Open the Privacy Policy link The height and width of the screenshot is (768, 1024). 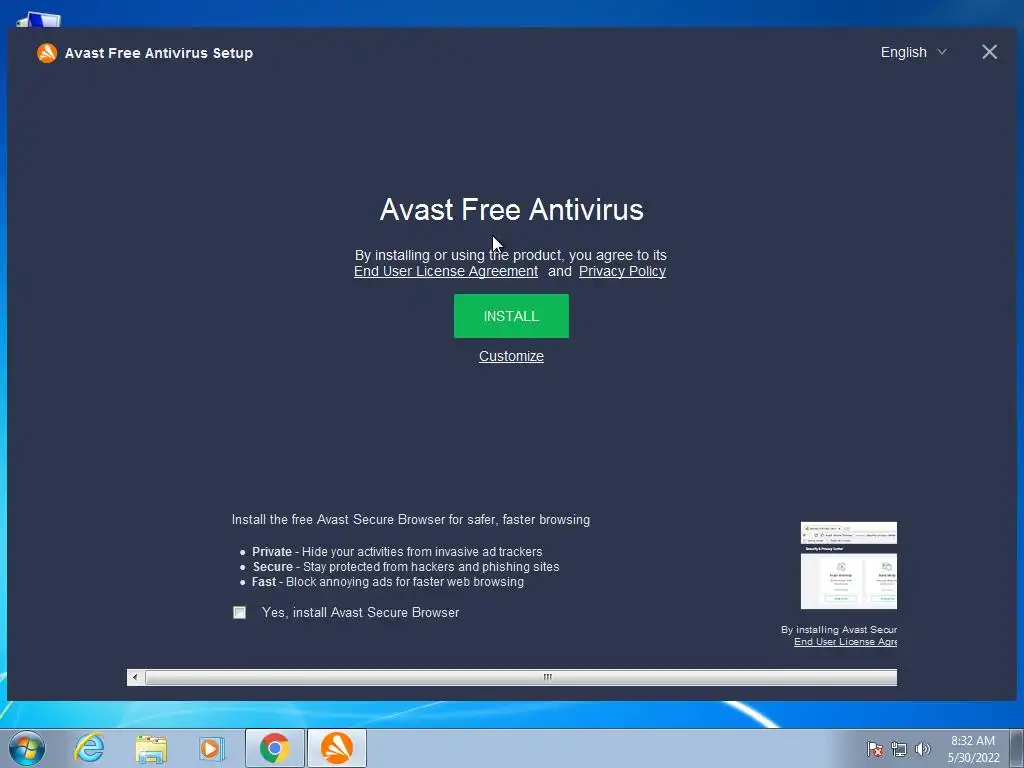(x=622, y=271)
